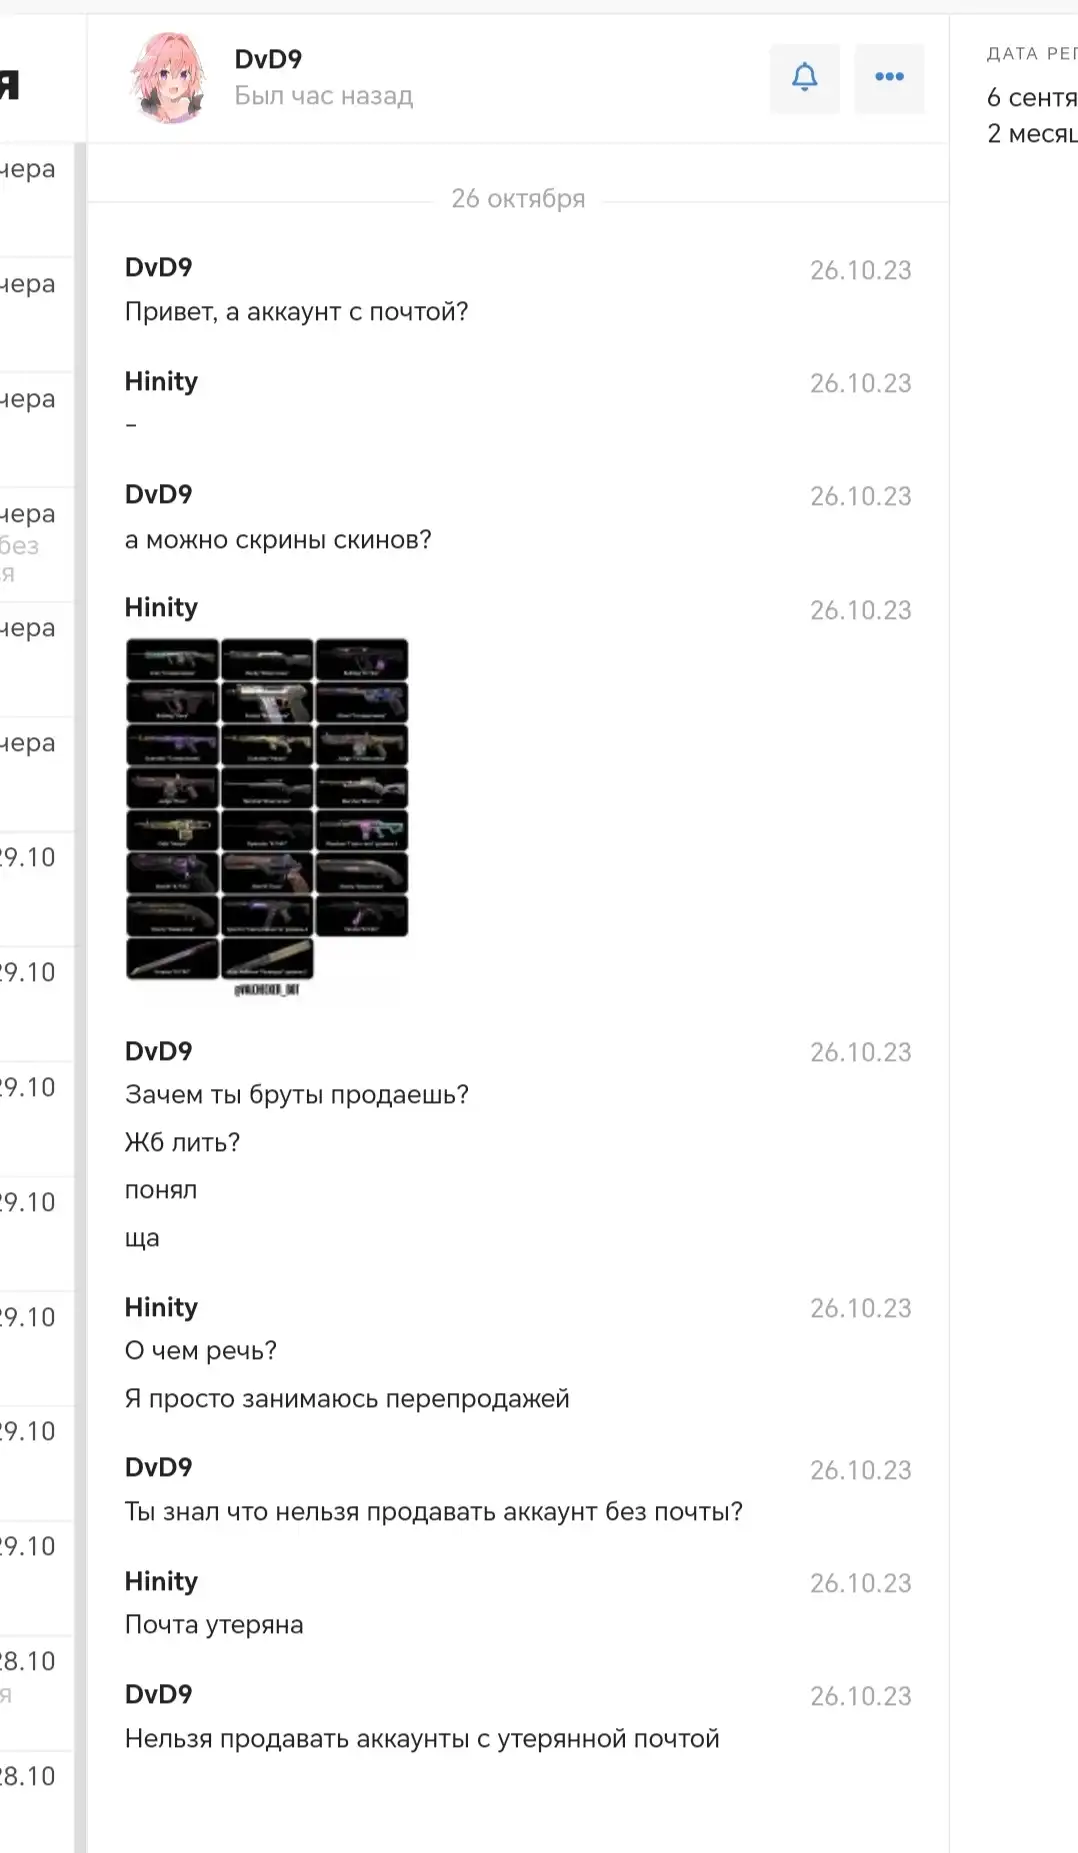This screenshot has height=1853, width=1078.
Task: Click the message 'а можно скрины скинов?'
Action: (x=278, y=540)
